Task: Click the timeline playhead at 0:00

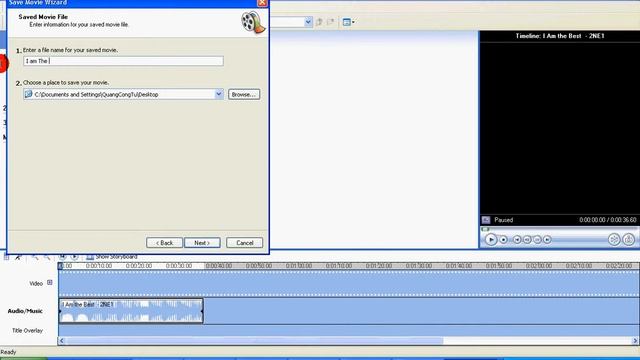Action: [x=60, y=266]
